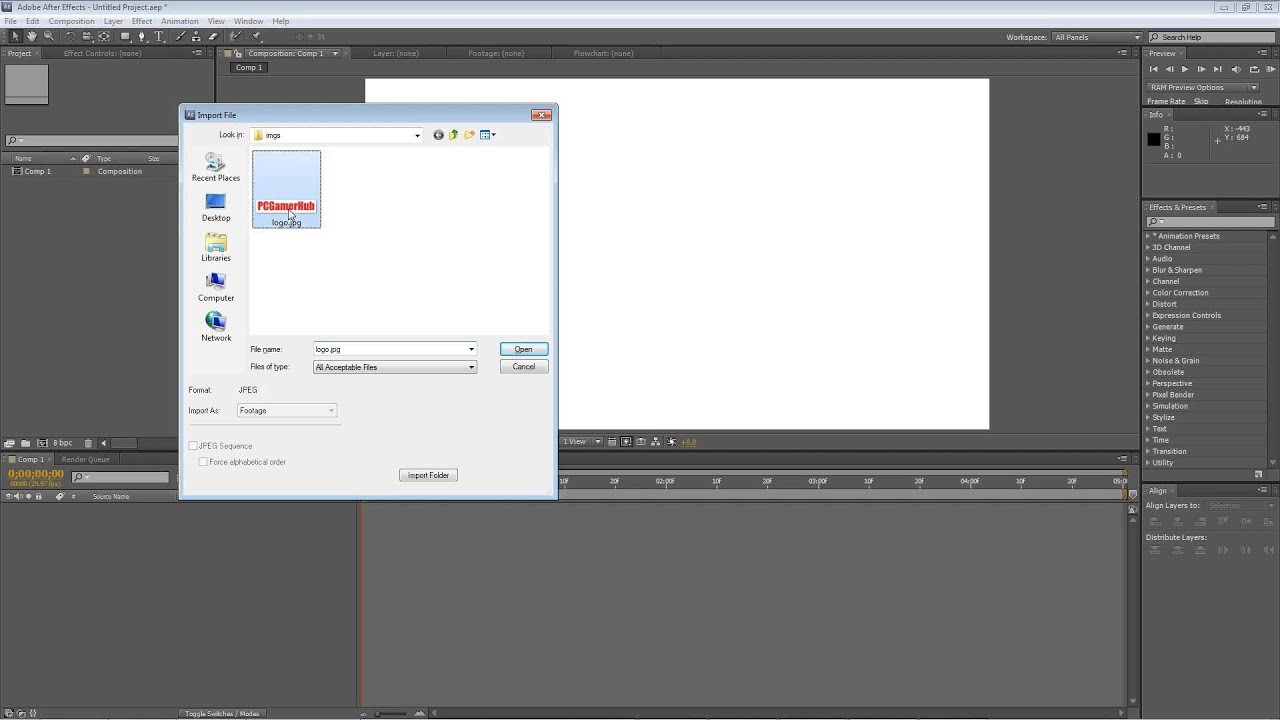
Task: Select the Unified Camera tool
Action: click(87, 36)
